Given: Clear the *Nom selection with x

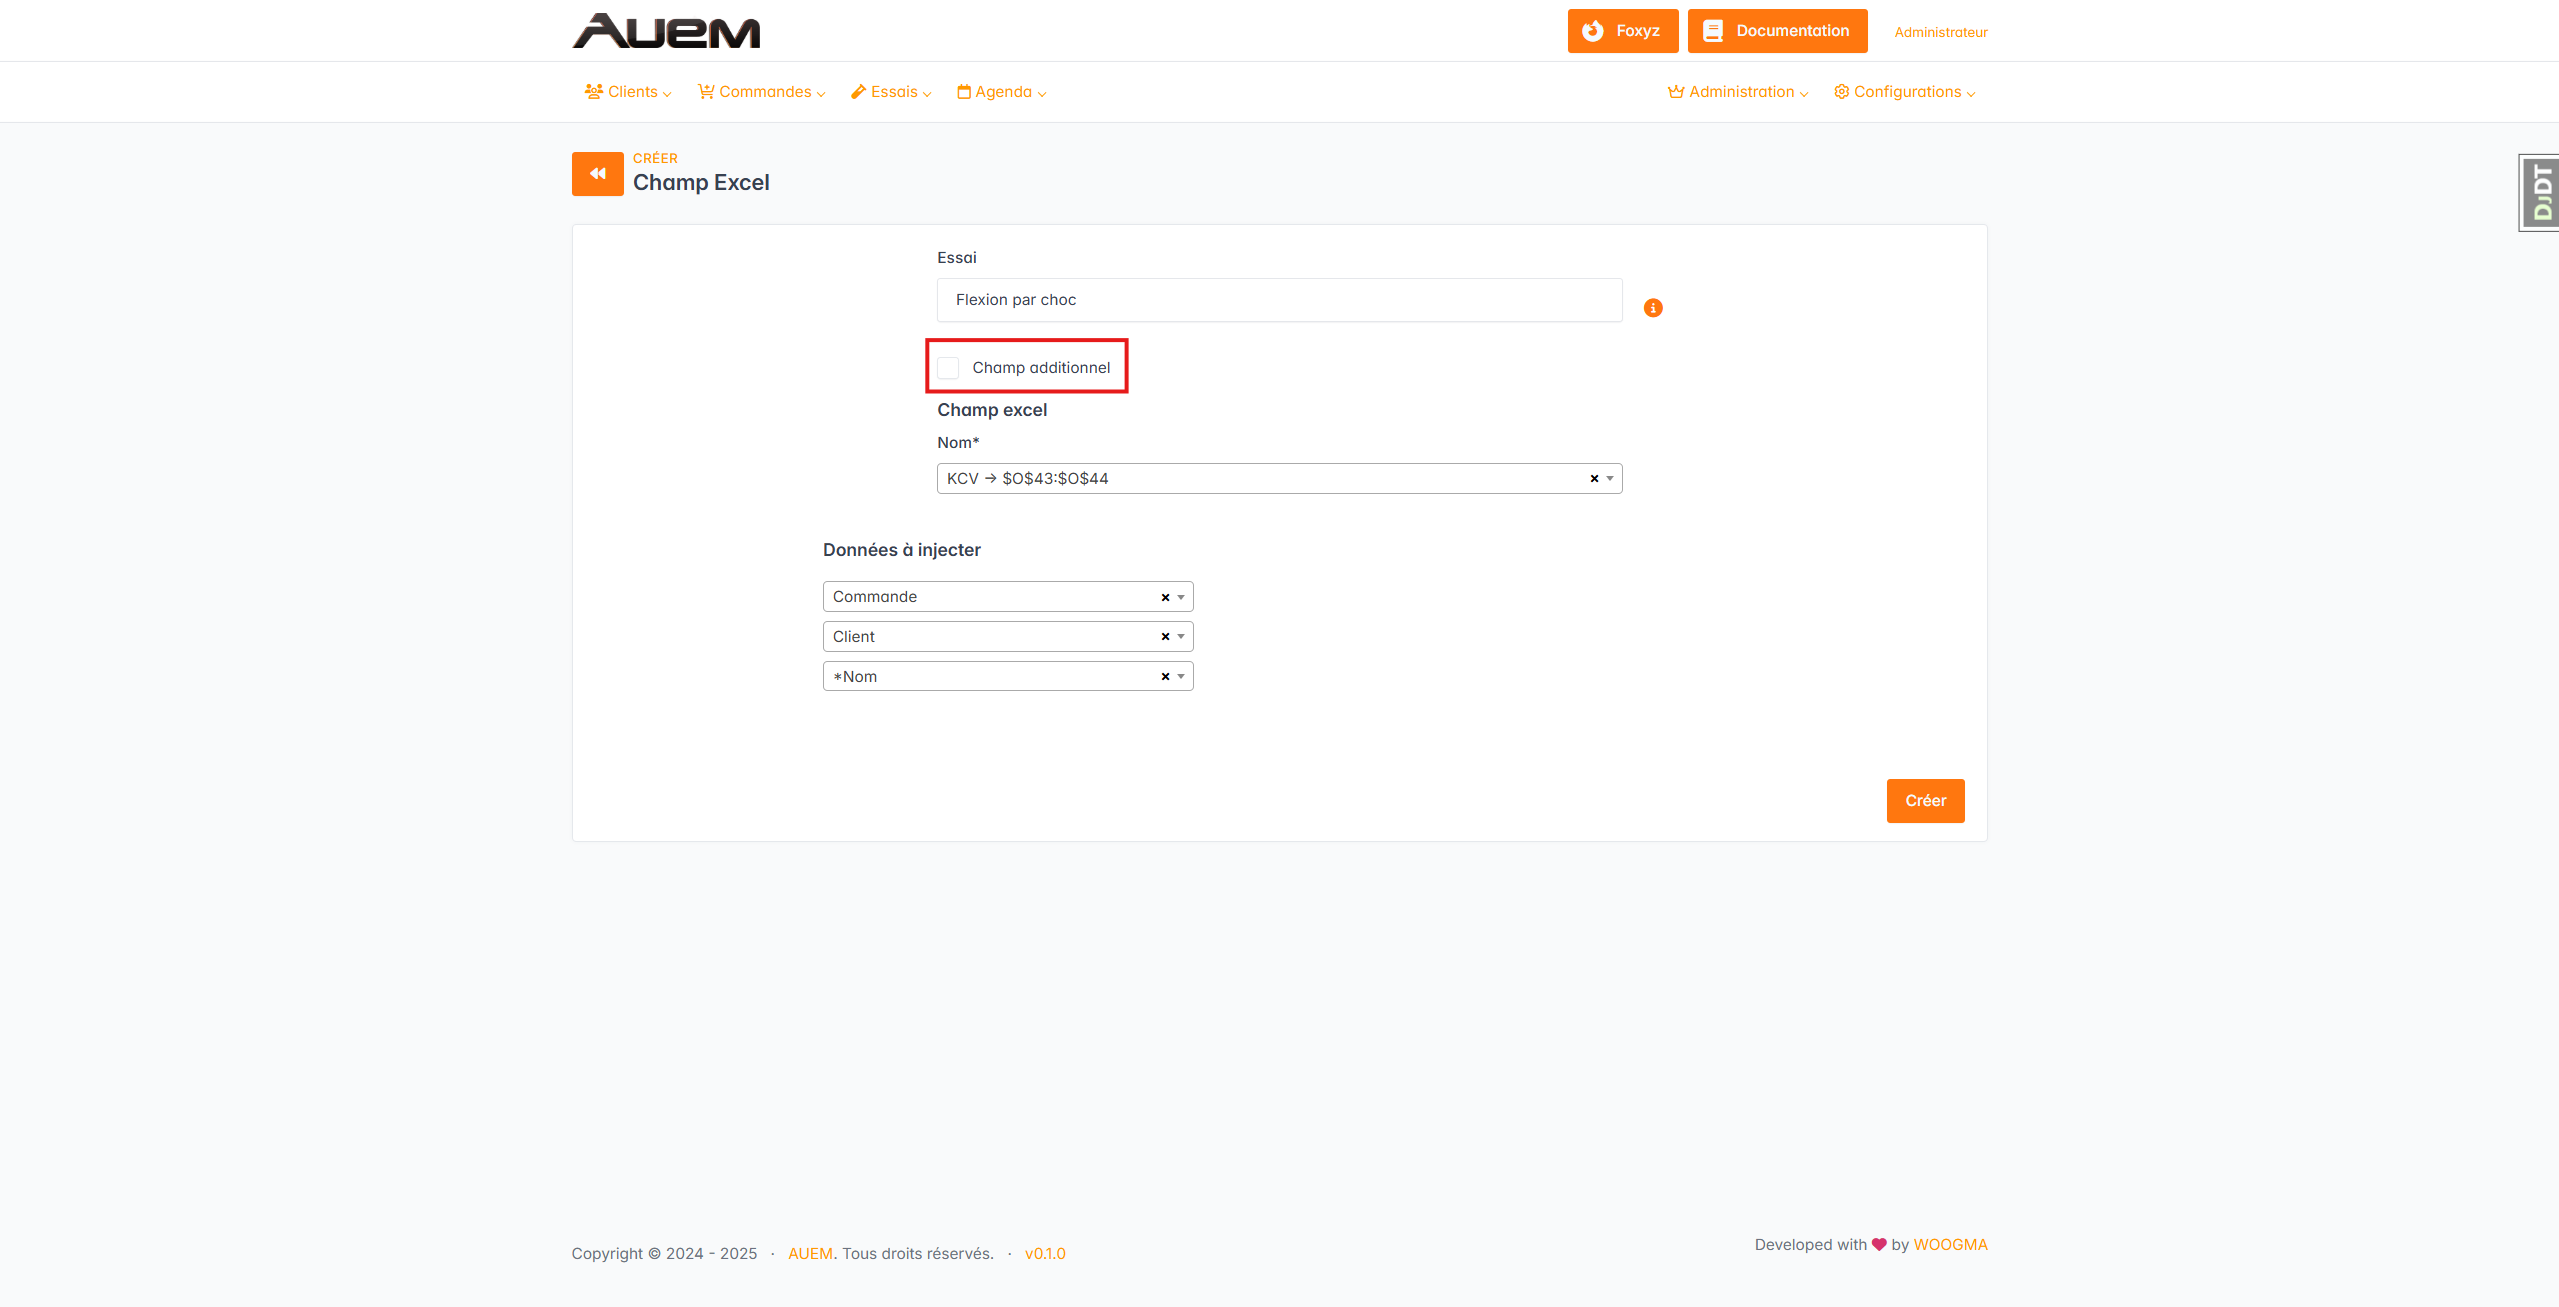Looking at the screenshot, I should click(x=1165, y=677).
